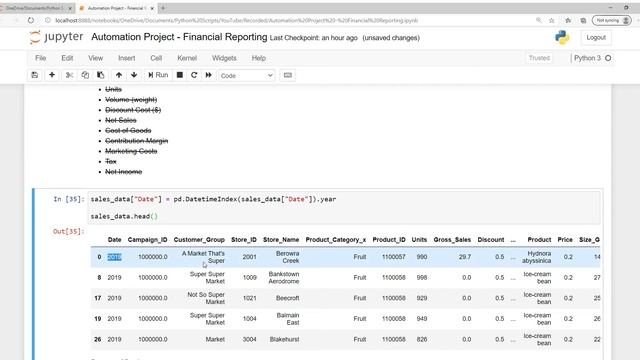The image size is (640, 360).
Task: Click the Berowra Creek store name cell
Action: point(287,257)
